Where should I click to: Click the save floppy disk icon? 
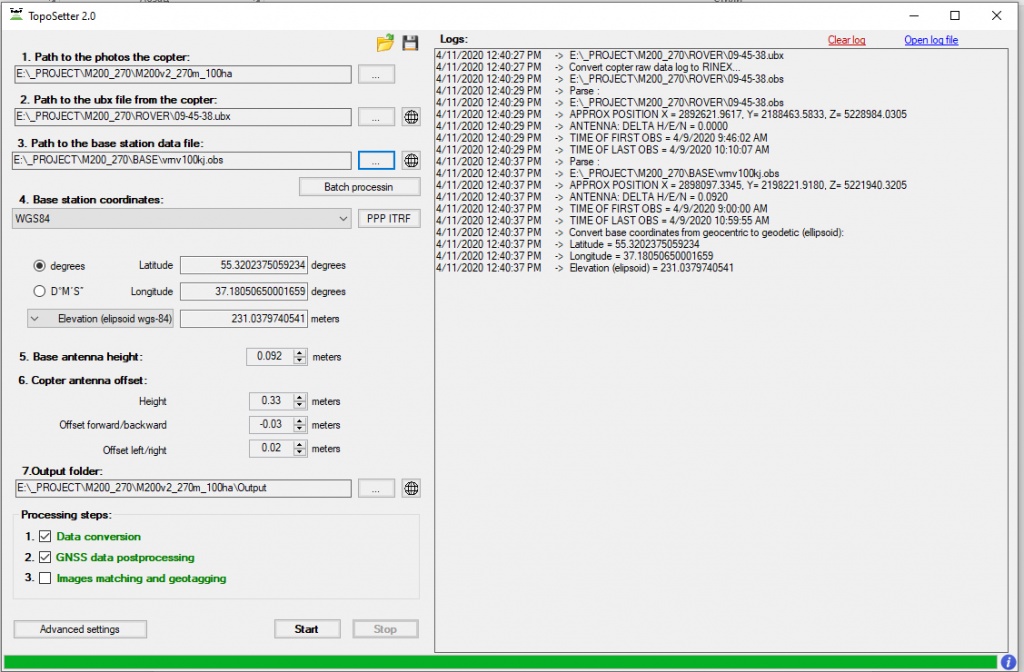point(410,43)
